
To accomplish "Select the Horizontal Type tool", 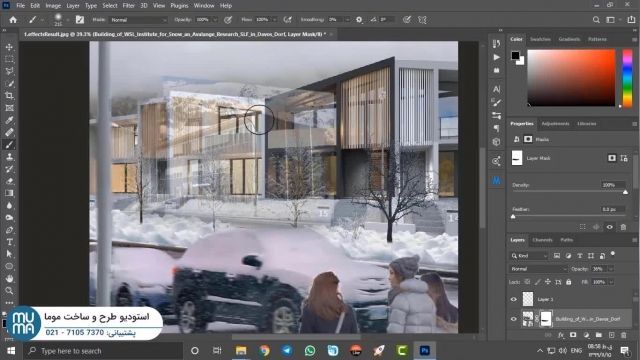I will pyautogui.click(x=9, y=242).
